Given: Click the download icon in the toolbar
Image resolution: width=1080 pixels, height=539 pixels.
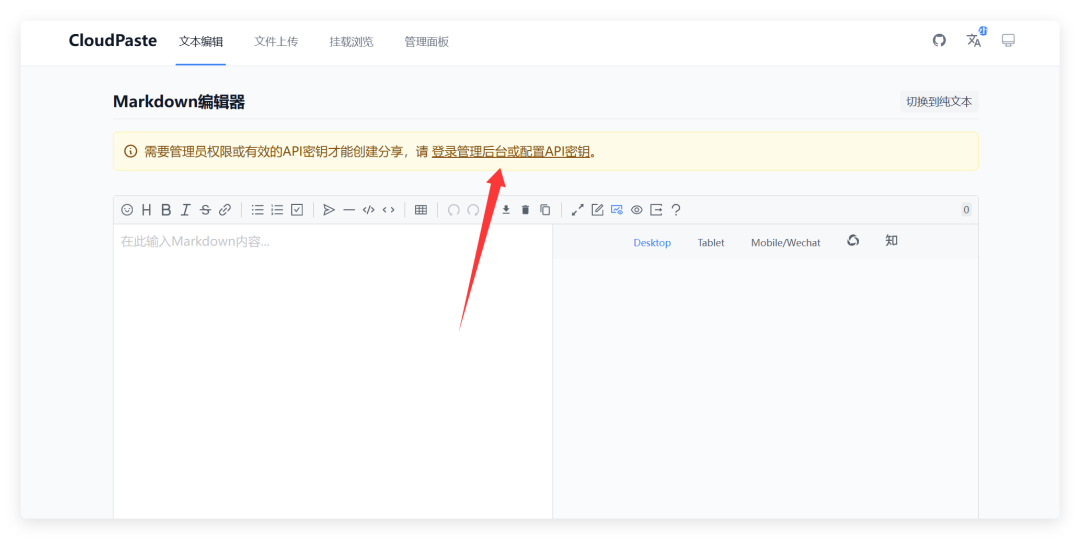Looking at the screenshot, I should (506, 210).
